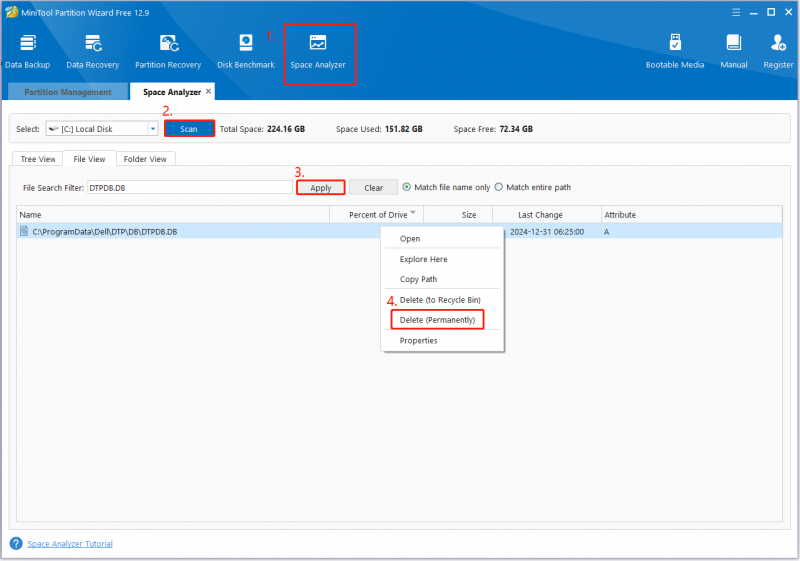Launch Data Recovery from toolbar
800x561 pixels.
tap(92, 52)
